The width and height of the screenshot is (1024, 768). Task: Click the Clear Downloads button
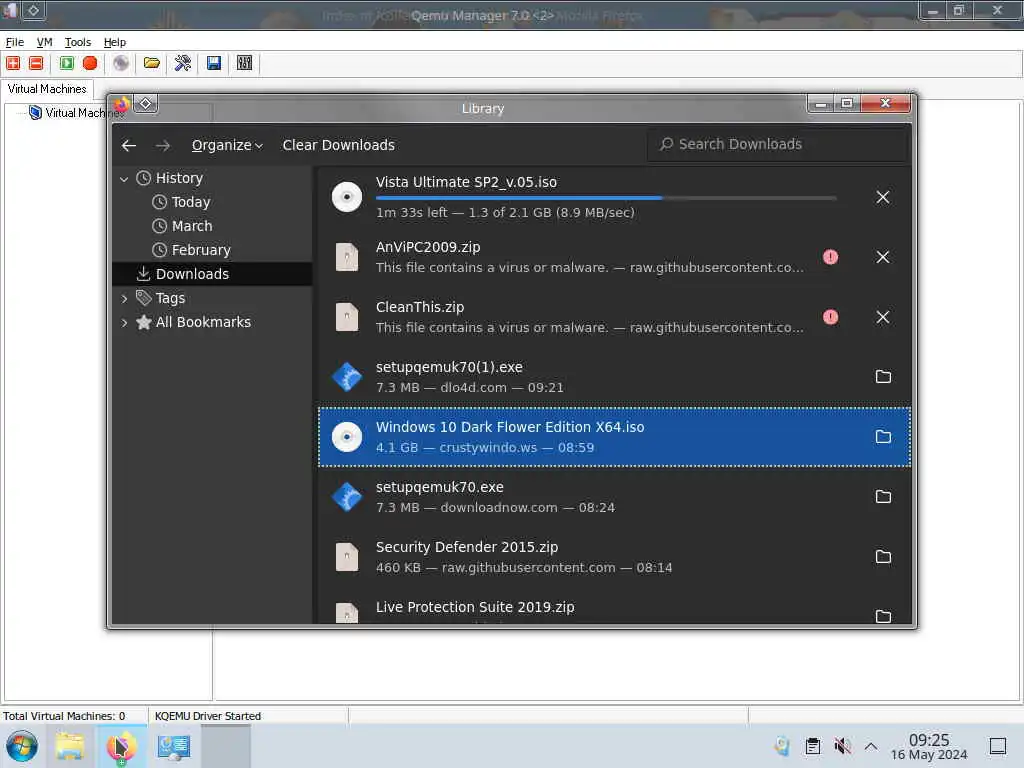[x=338, y=145]
